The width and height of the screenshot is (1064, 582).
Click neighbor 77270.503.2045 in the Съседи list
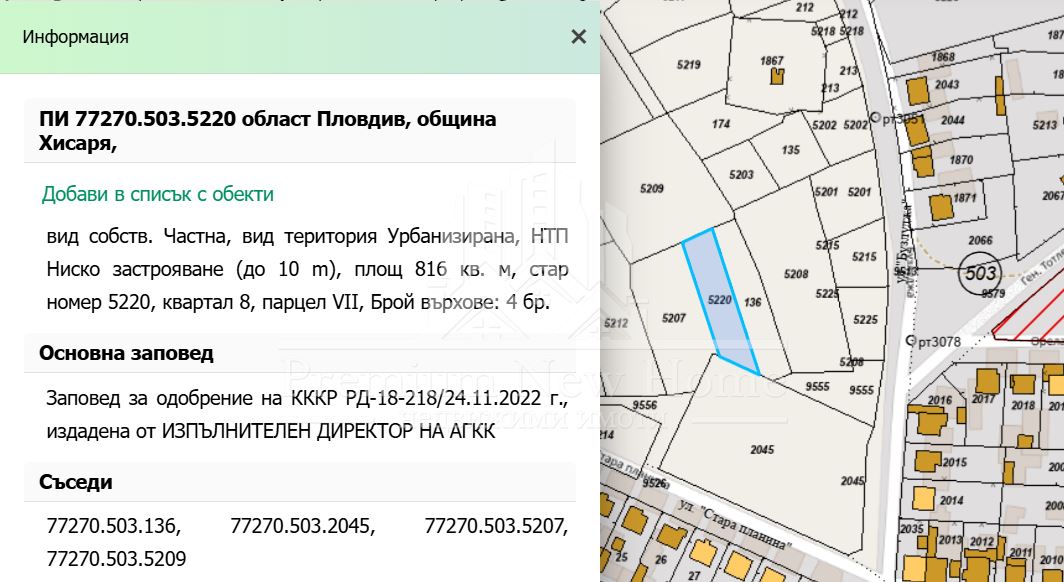[x=302, y=526]
